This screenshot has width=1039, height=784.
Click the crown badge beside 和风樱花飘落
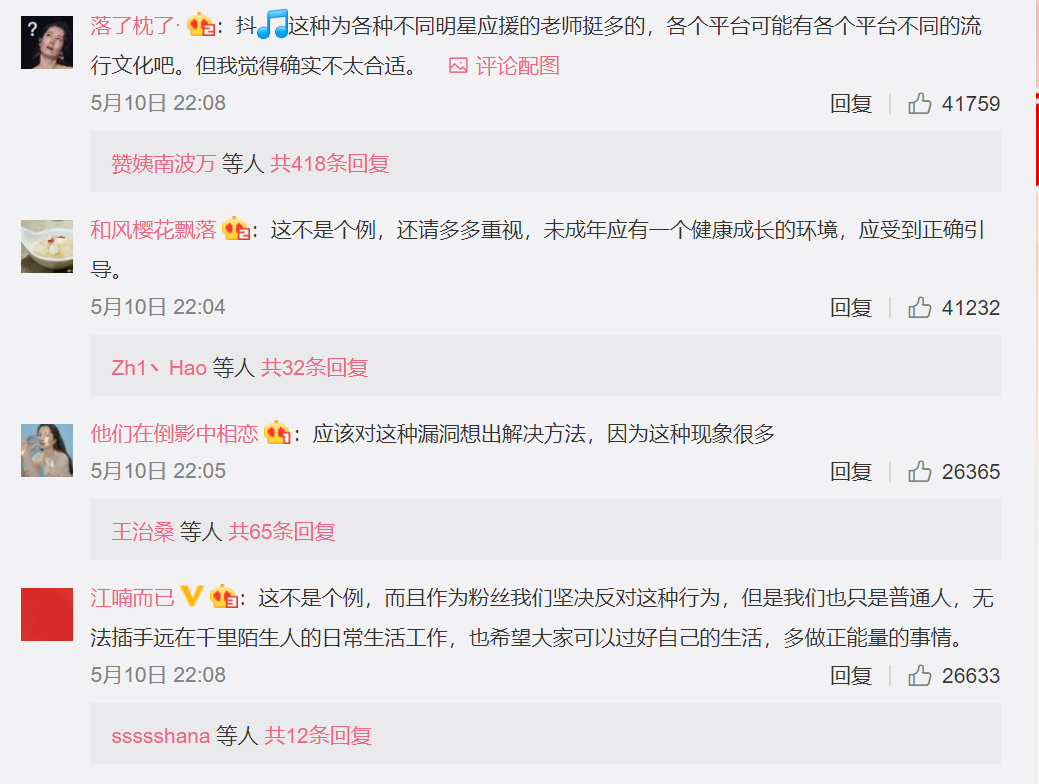(x=236, y=229)
